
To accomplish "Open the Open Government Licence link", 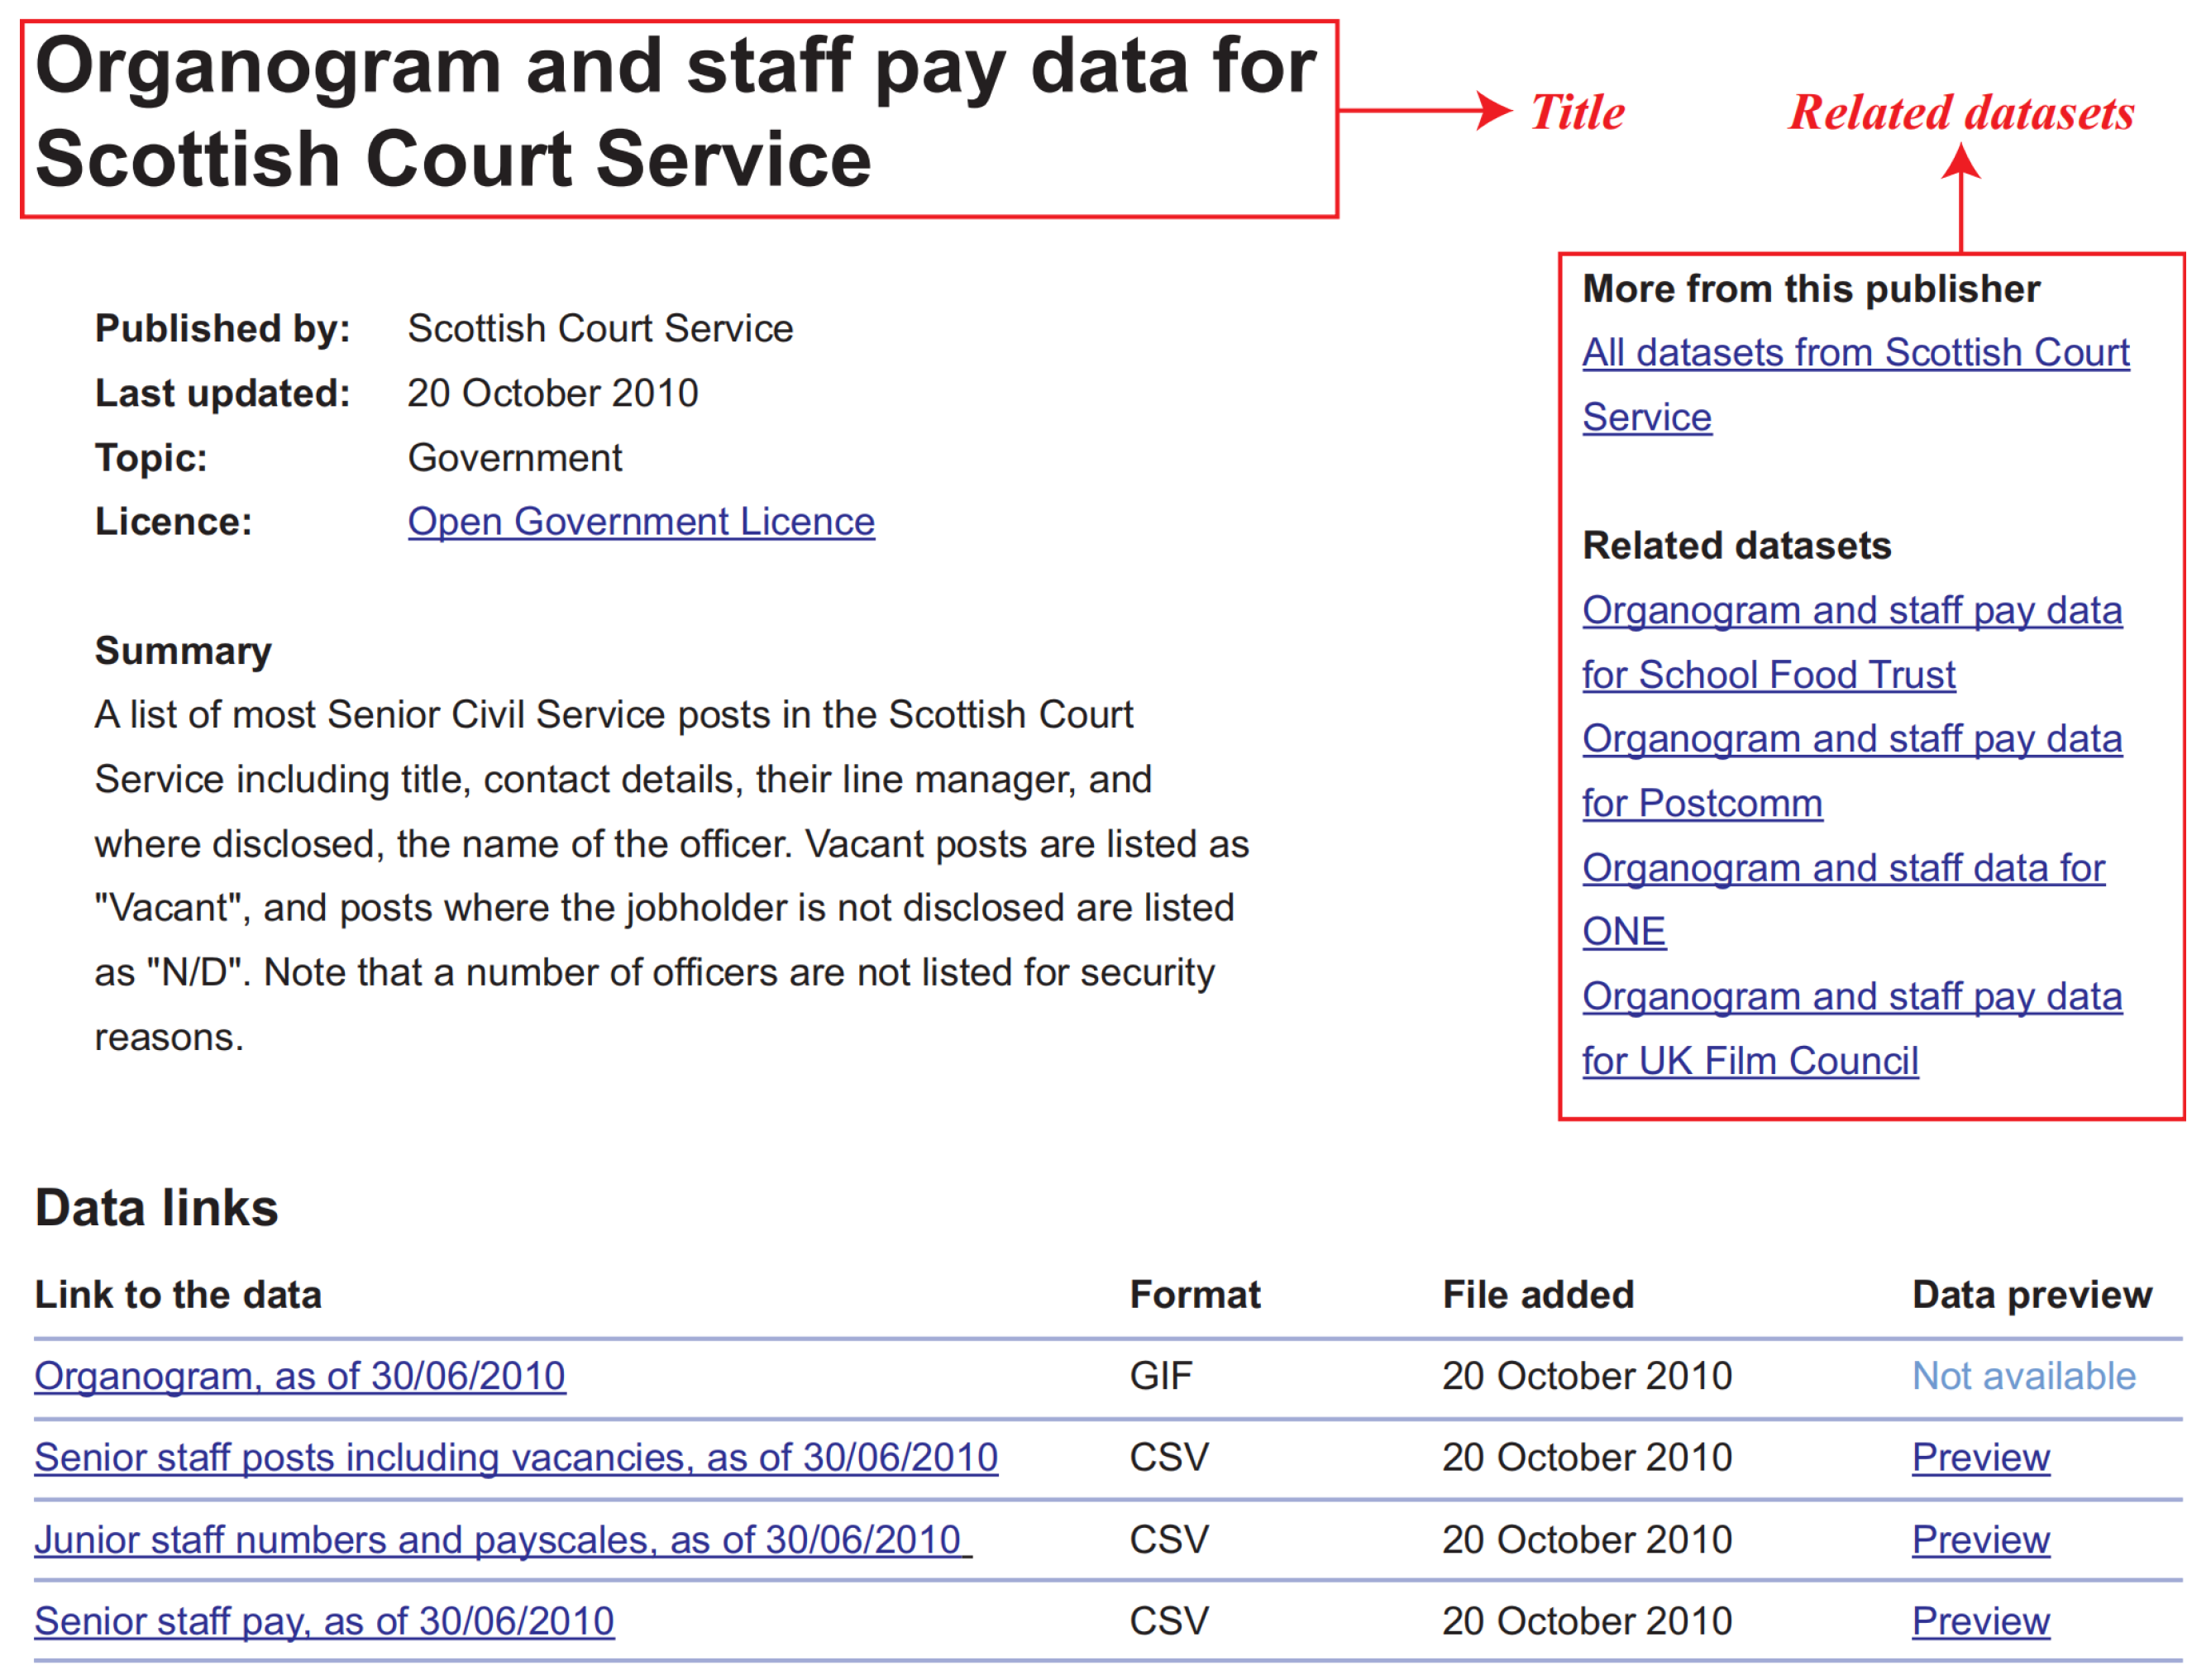I will 641,522.
